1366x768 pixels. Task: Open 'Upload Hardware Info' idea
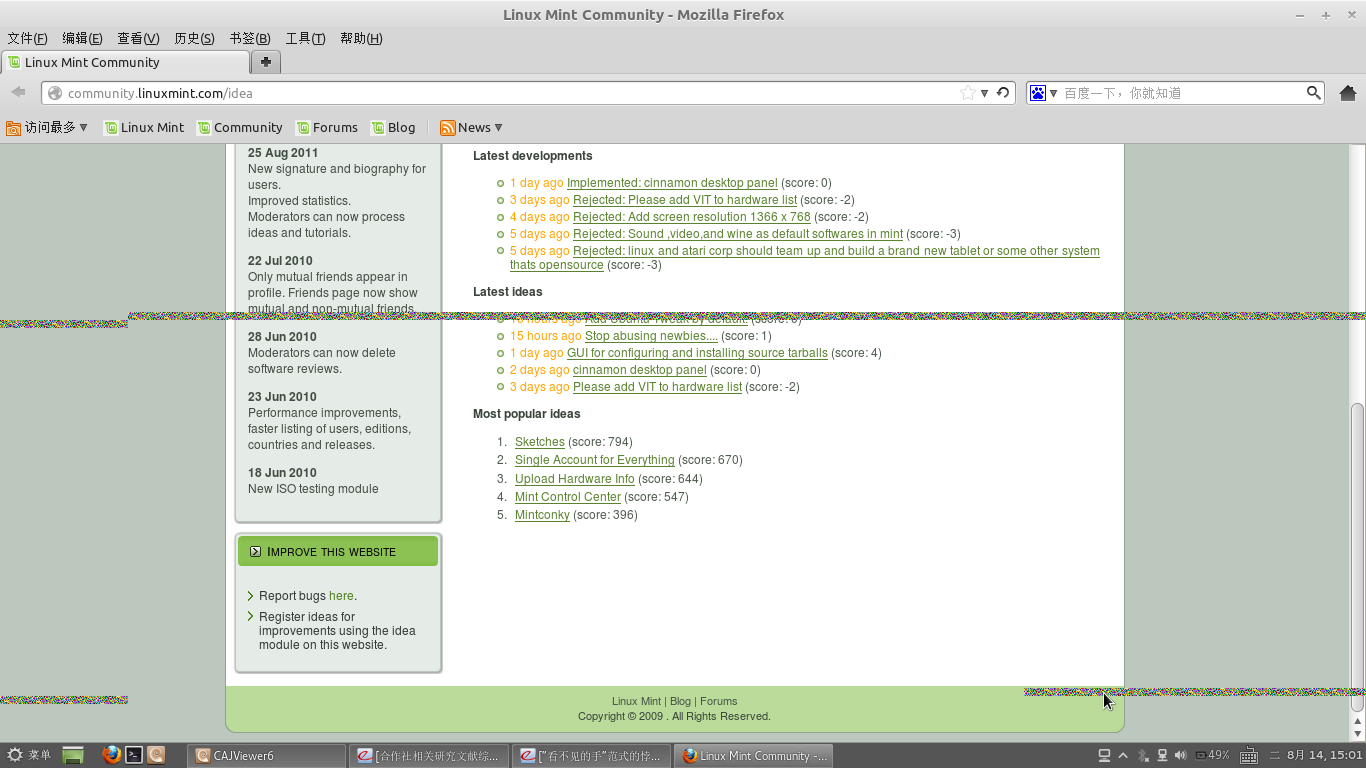[x=575, y=479]
